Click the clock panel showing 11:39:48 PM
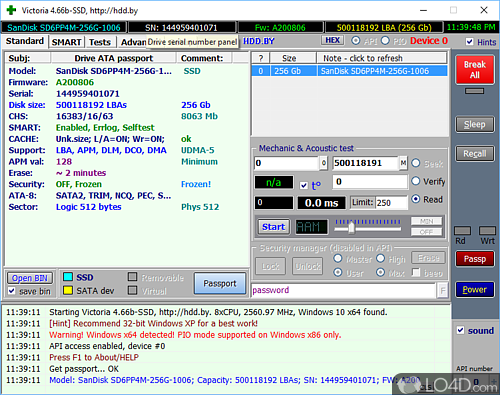The image size is (500, 395). click(x=471, y=27)
